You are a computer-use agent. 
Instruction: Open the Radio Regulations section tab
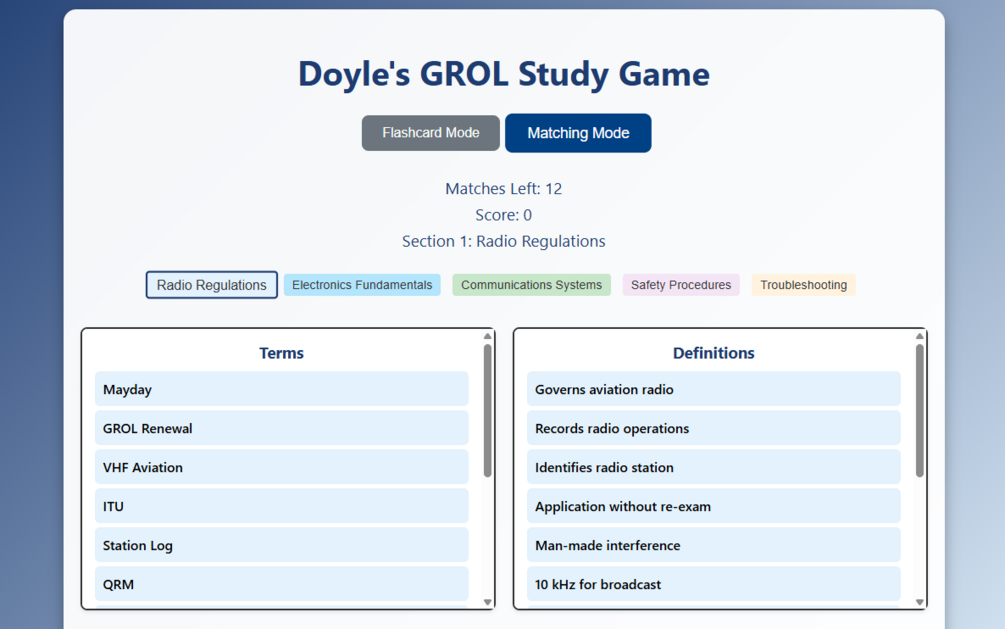point(212,285)
